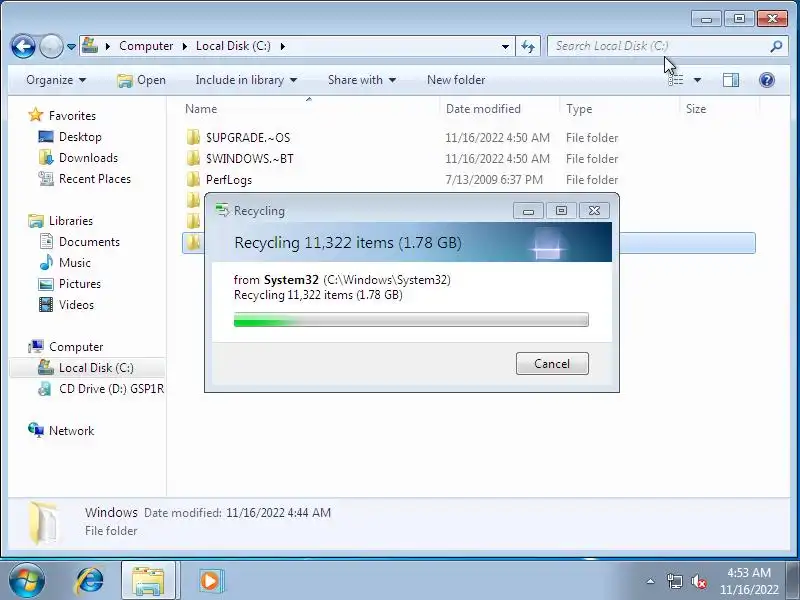Click the Recycling progress bar
Image resolution: width=800 pixels, height=600 pixels.
pyautogui.click(x=411, y=320)
